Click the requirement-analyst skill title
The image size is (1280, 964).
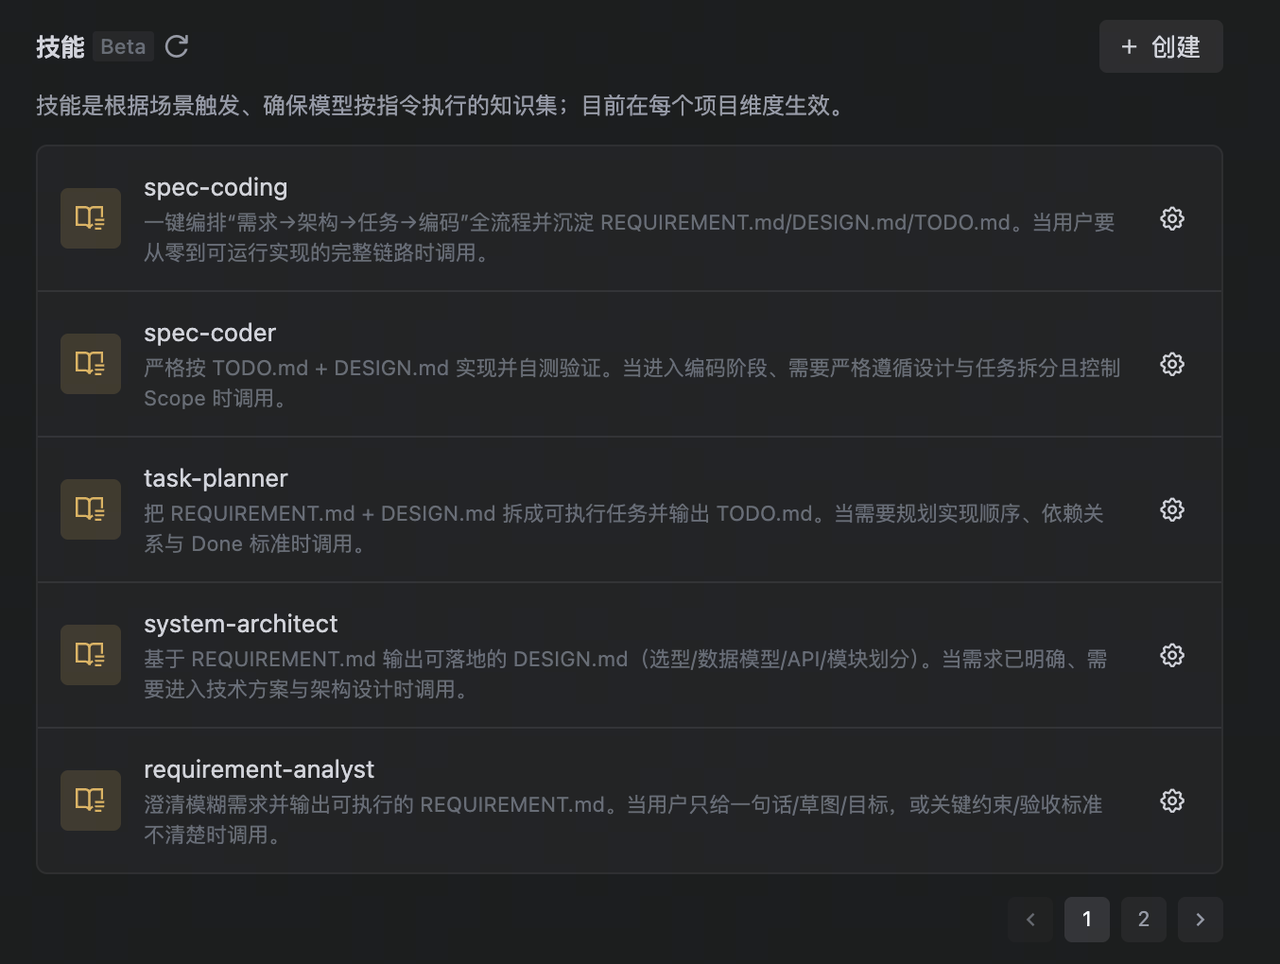click(259, 769)
